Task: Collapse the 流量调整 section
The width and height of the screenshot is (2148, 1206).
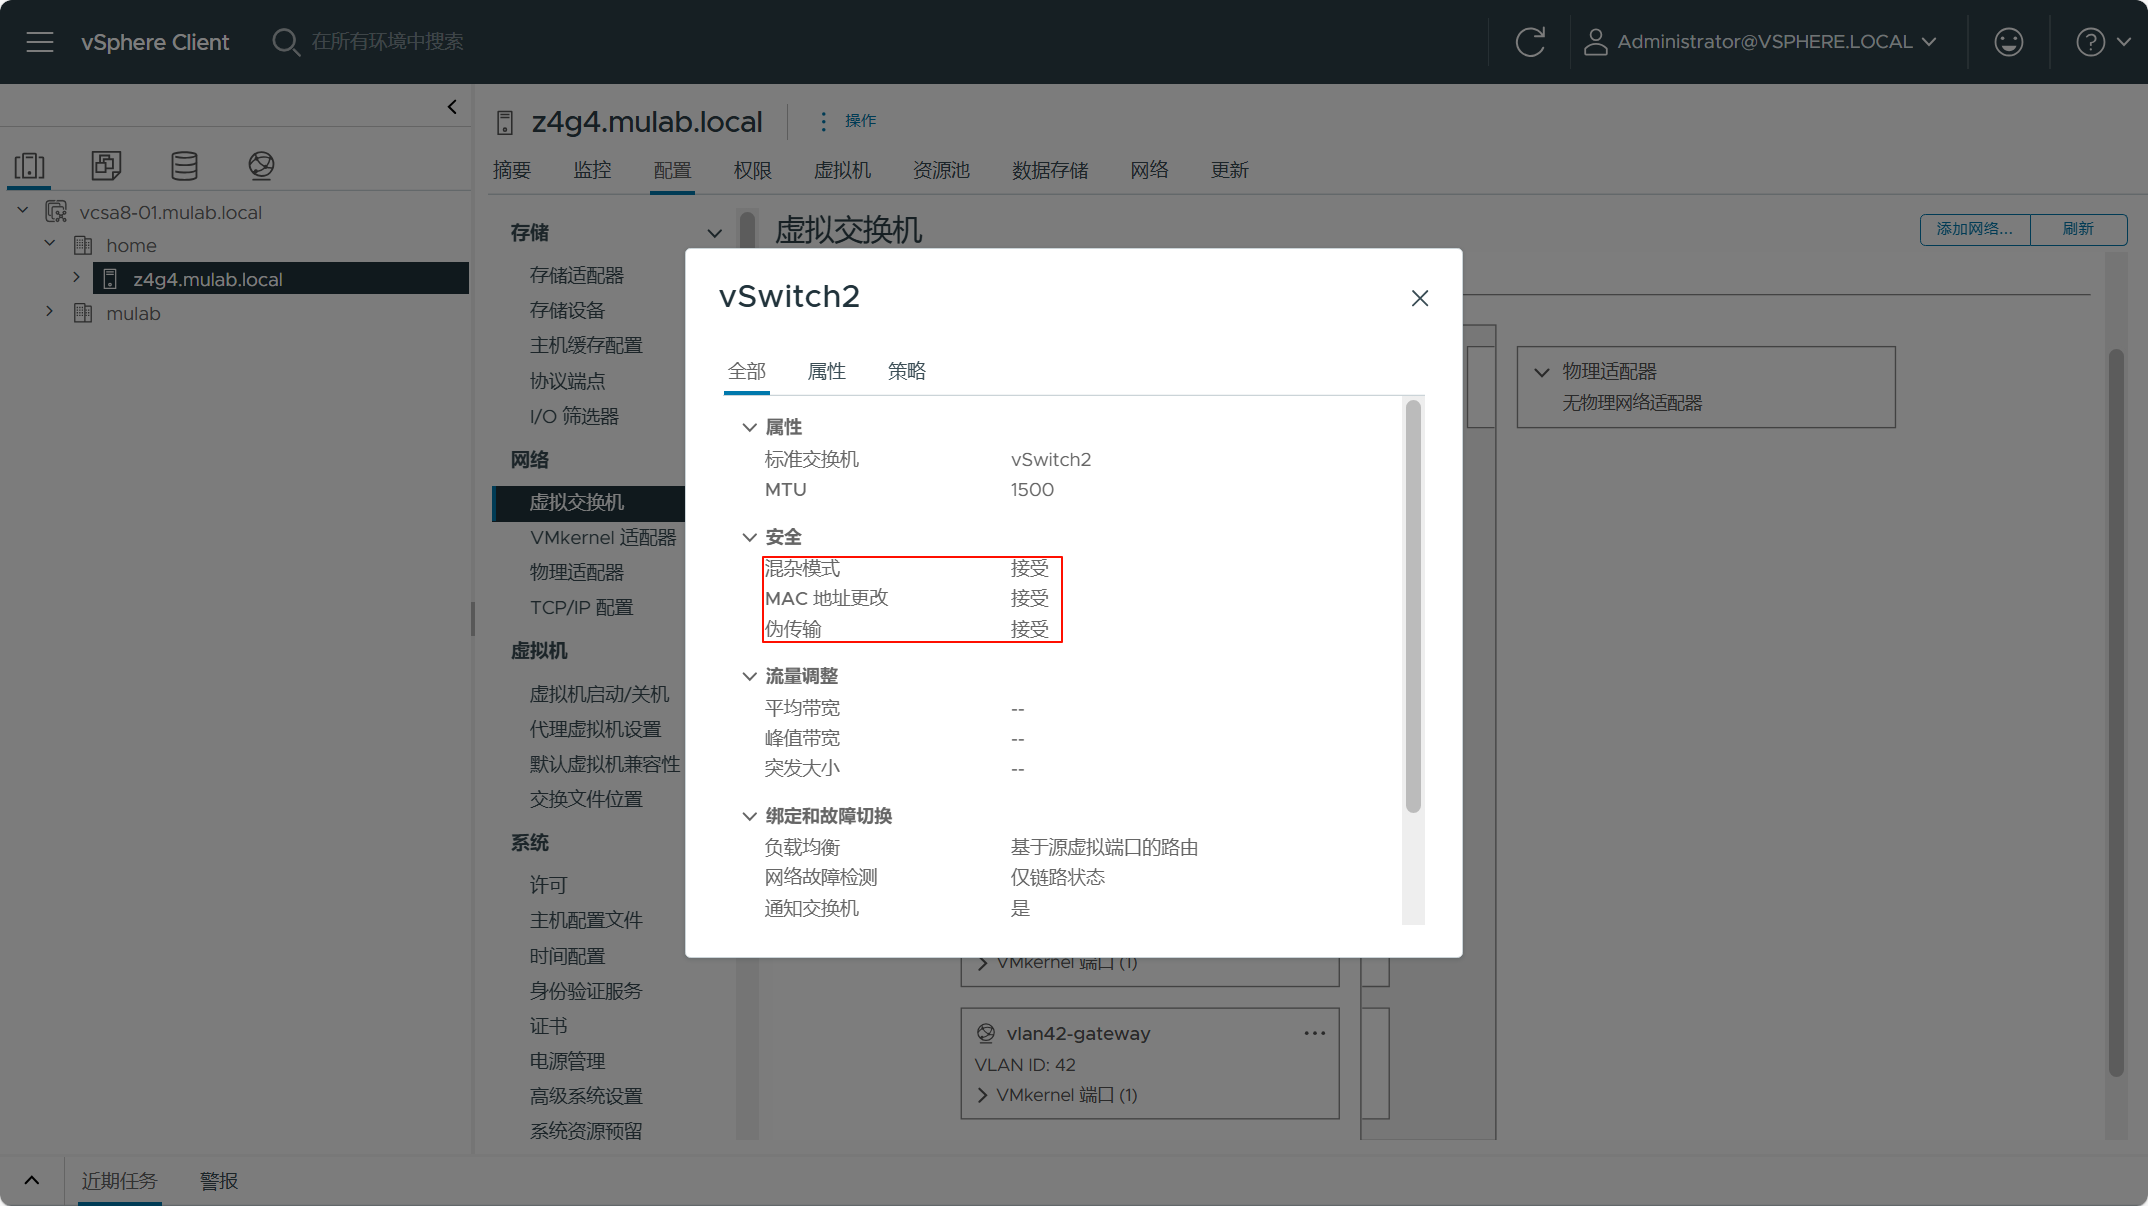Action: pyautogui.click(x=749, y=676)
